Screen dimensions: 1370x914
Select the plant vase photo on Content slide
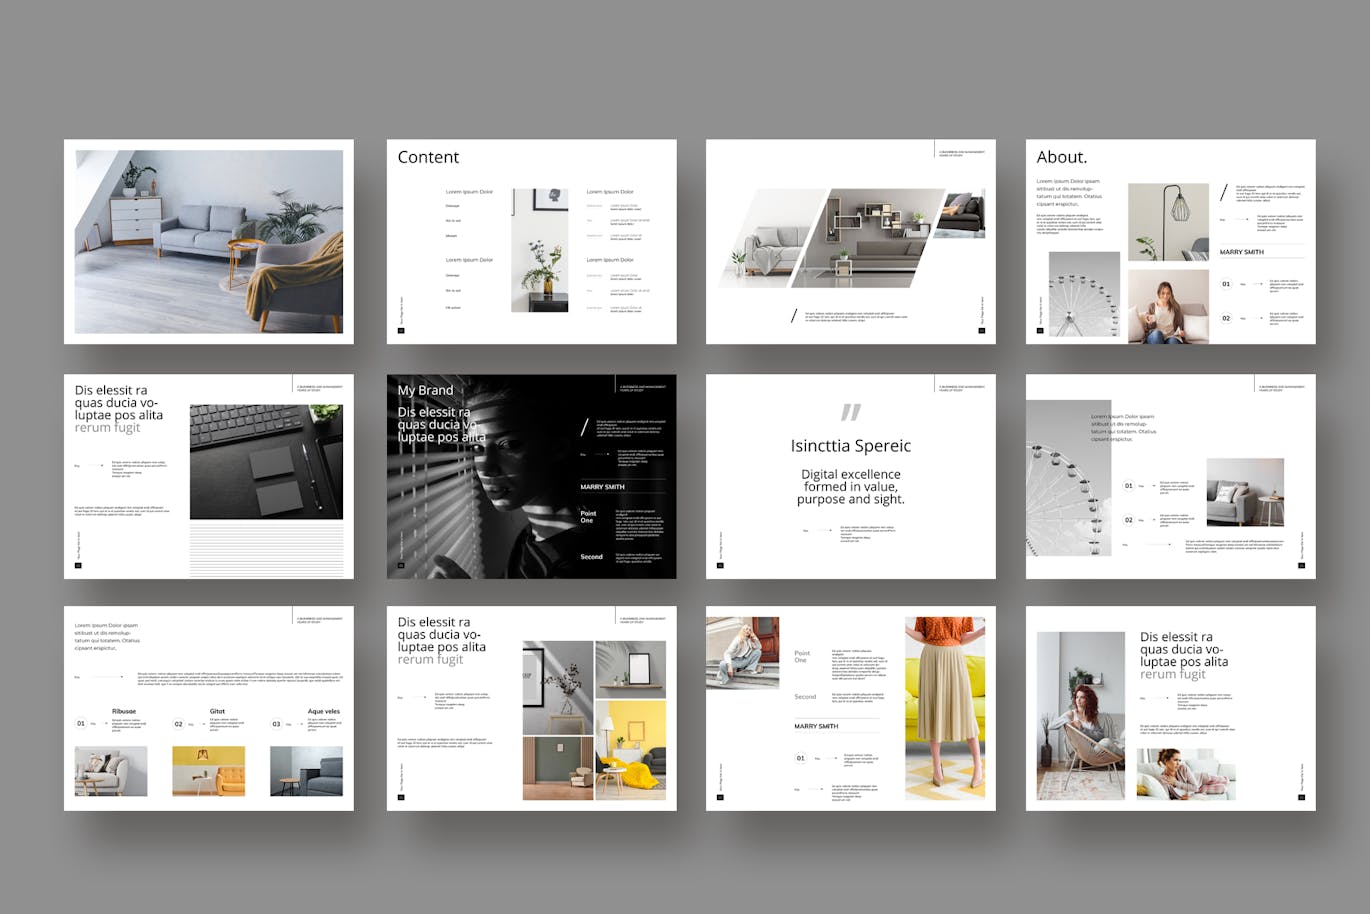[539, 250]
